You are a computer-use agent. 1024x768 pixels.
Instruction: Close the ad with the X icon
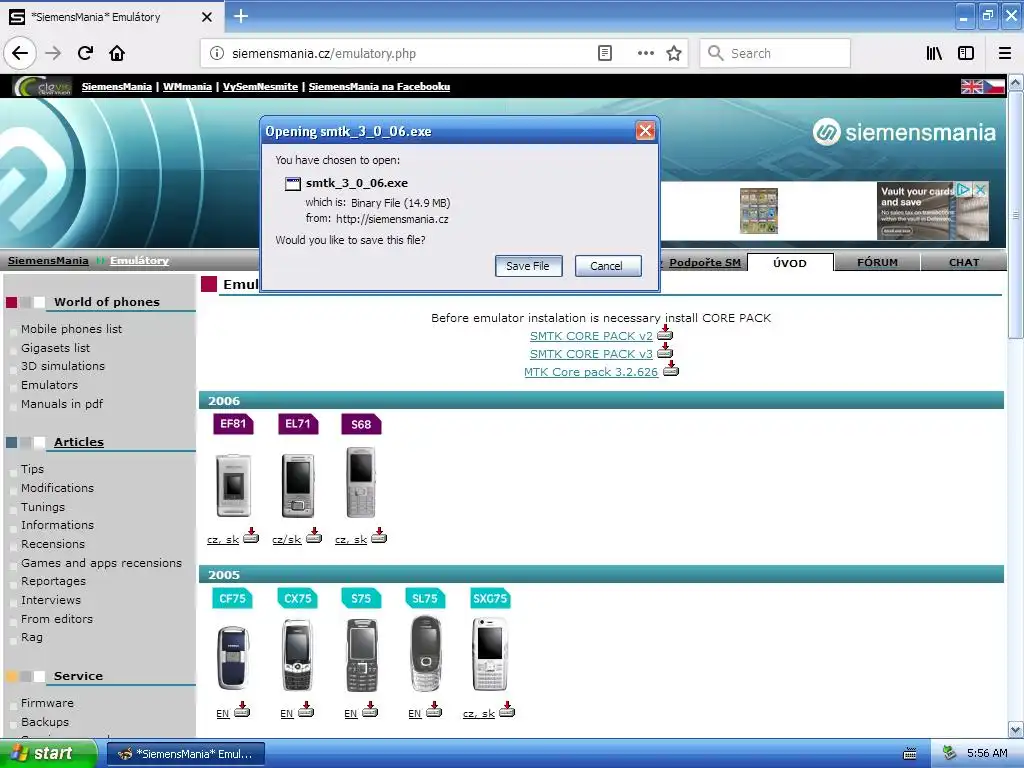click(980, 189)
